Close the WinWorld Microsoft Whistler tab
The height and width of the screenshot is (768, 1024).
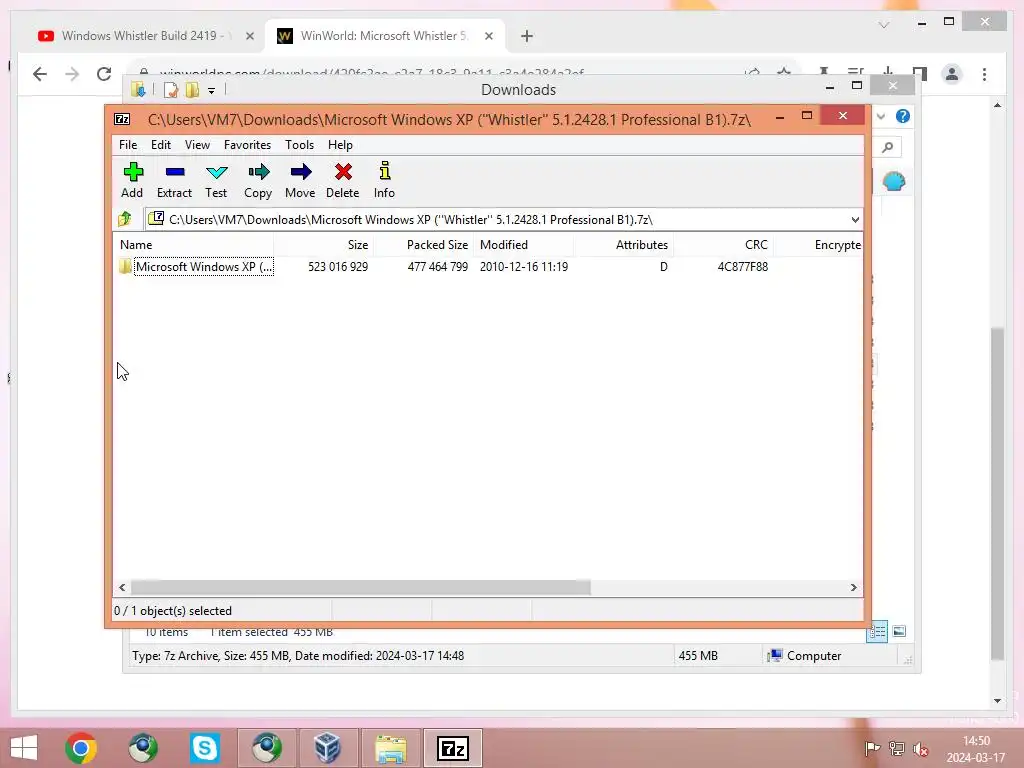pyautogui.click(x=488, y=36)
